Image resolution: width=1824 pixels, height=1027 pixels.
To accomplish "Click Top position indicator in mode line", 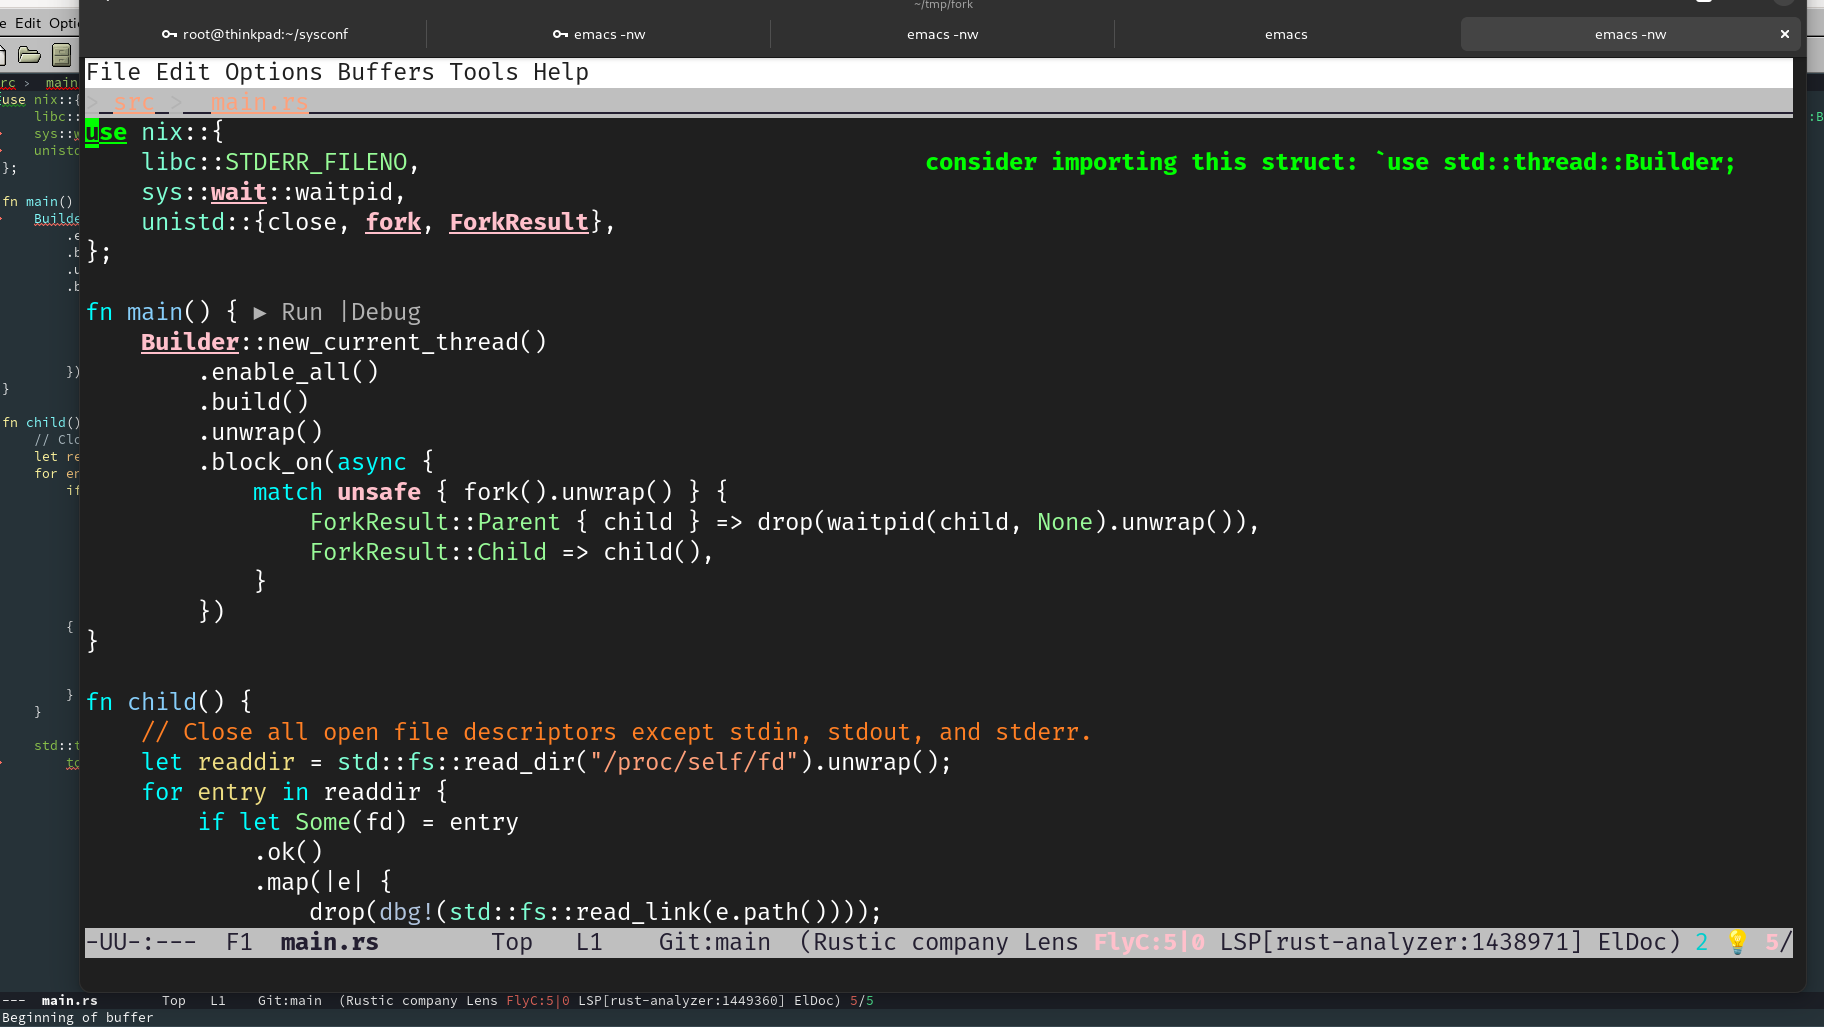I will pyautogui.click(x=512, y=942).
